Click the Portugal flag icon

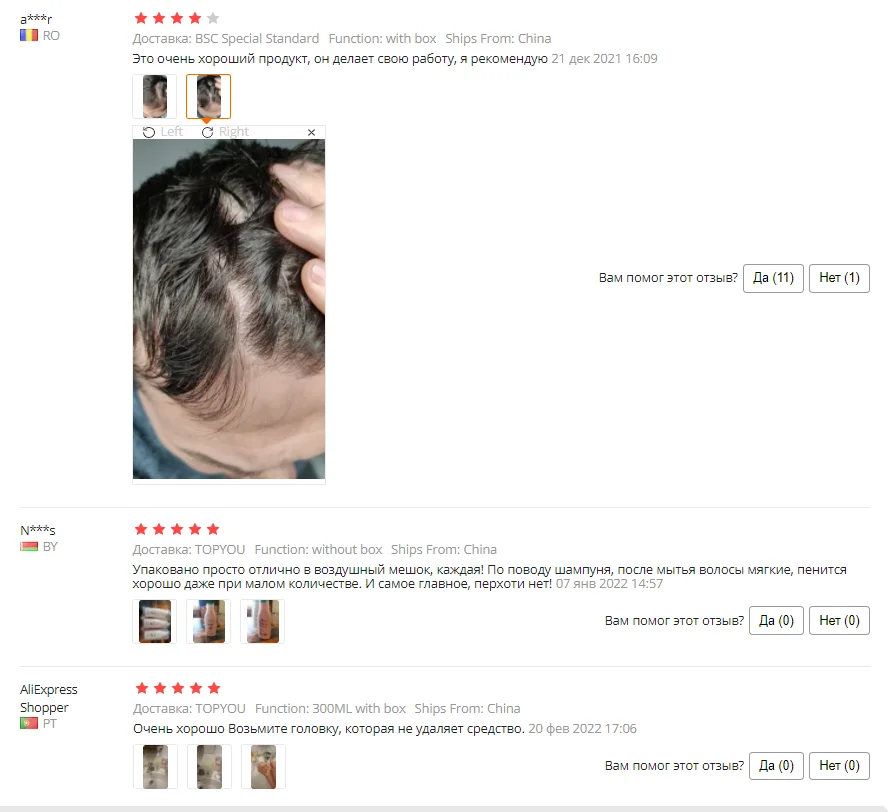coord(29,723)
